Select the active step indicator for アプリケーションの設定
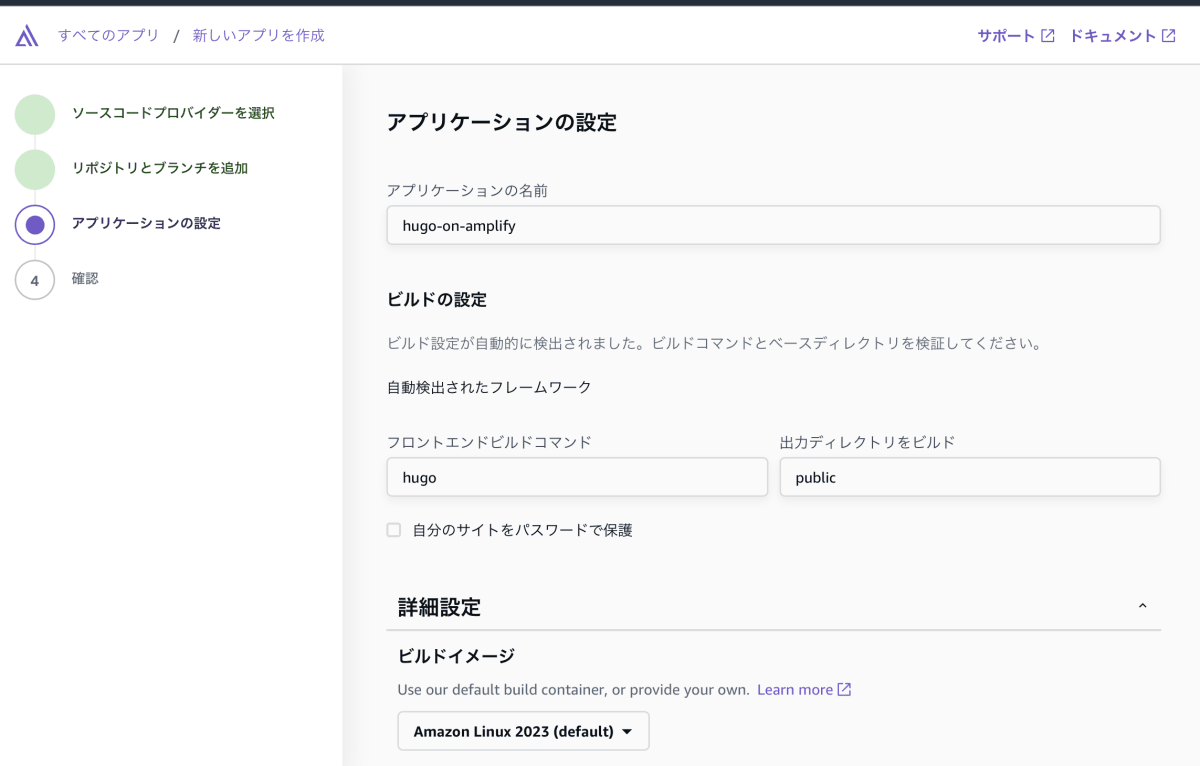This screenshot has width=1200, height=766. [35, 224]
